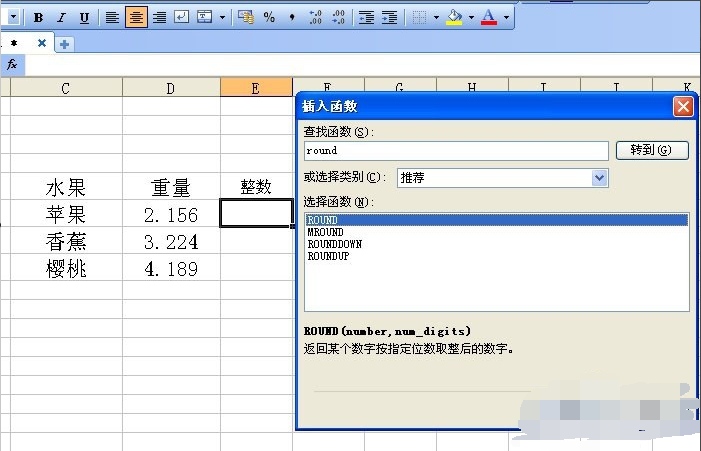This screenshot has height=451, width=701.
Task: Close the 插入函数 dialog
Action: click(683, 106)
